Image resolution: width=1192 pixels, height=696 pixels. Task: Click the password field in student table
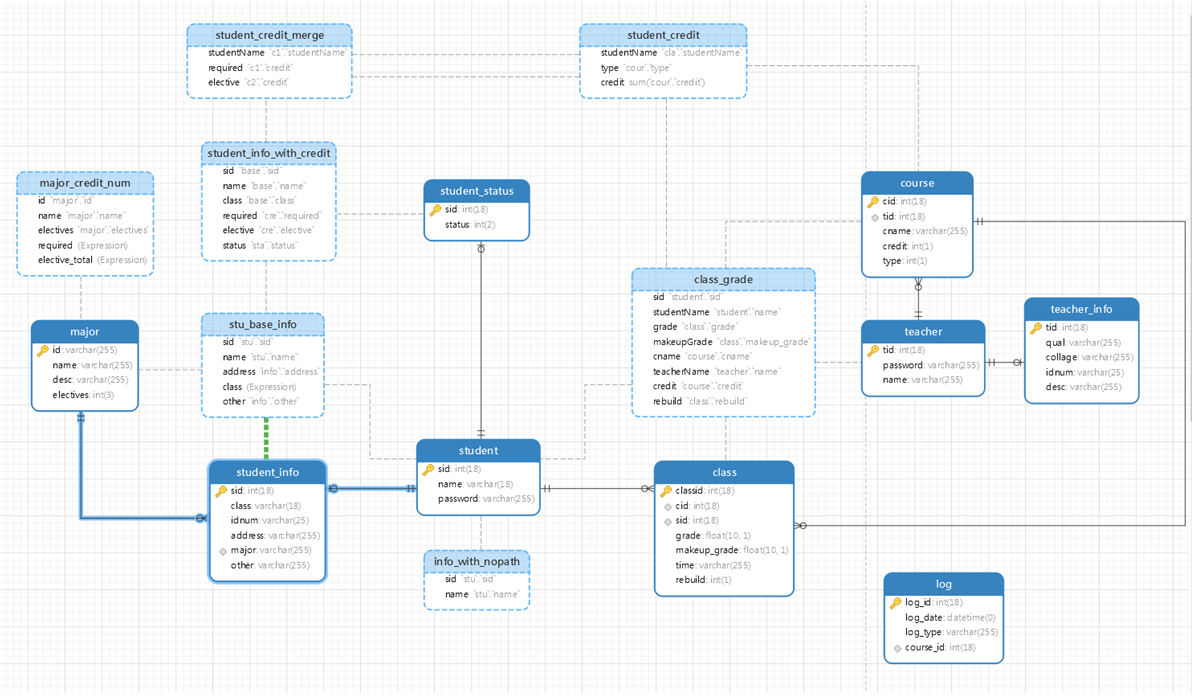tap(487, 499)
